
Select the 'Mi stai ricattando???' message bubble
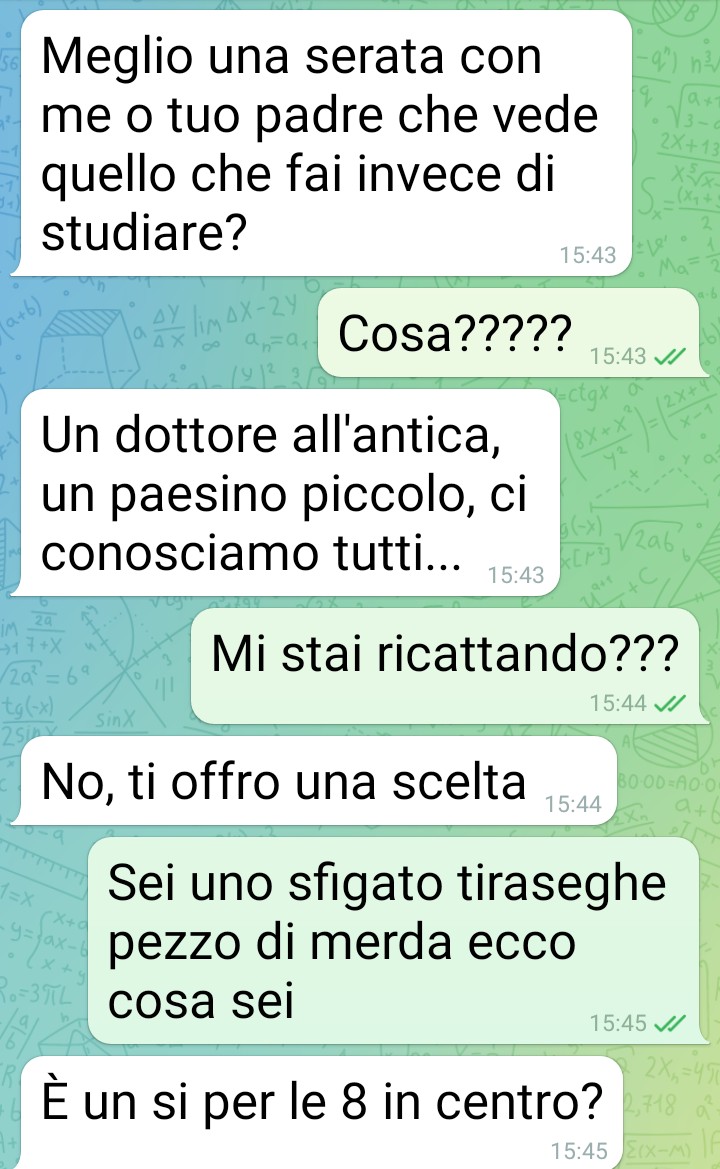pos(446,666)
